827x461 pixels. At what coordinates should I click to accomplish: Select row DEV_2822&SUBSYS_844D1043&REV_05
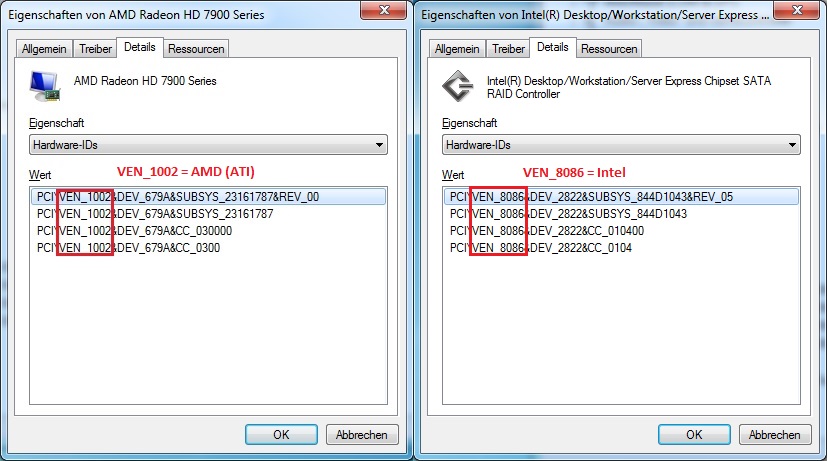click(621, 197)
